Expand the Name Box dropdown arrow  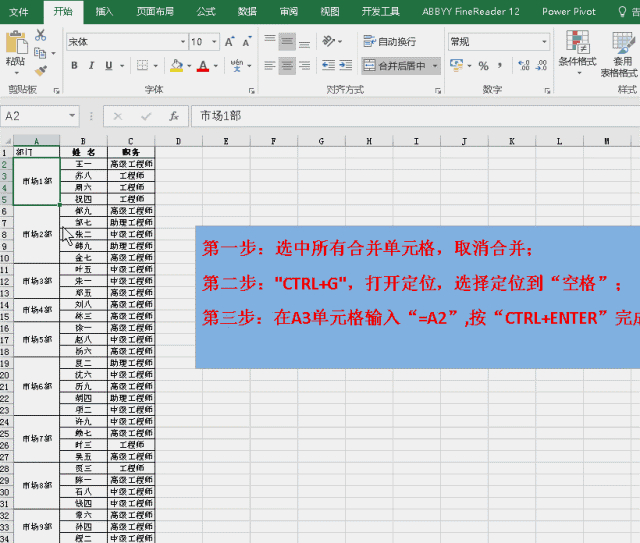[x=72, y=116]
